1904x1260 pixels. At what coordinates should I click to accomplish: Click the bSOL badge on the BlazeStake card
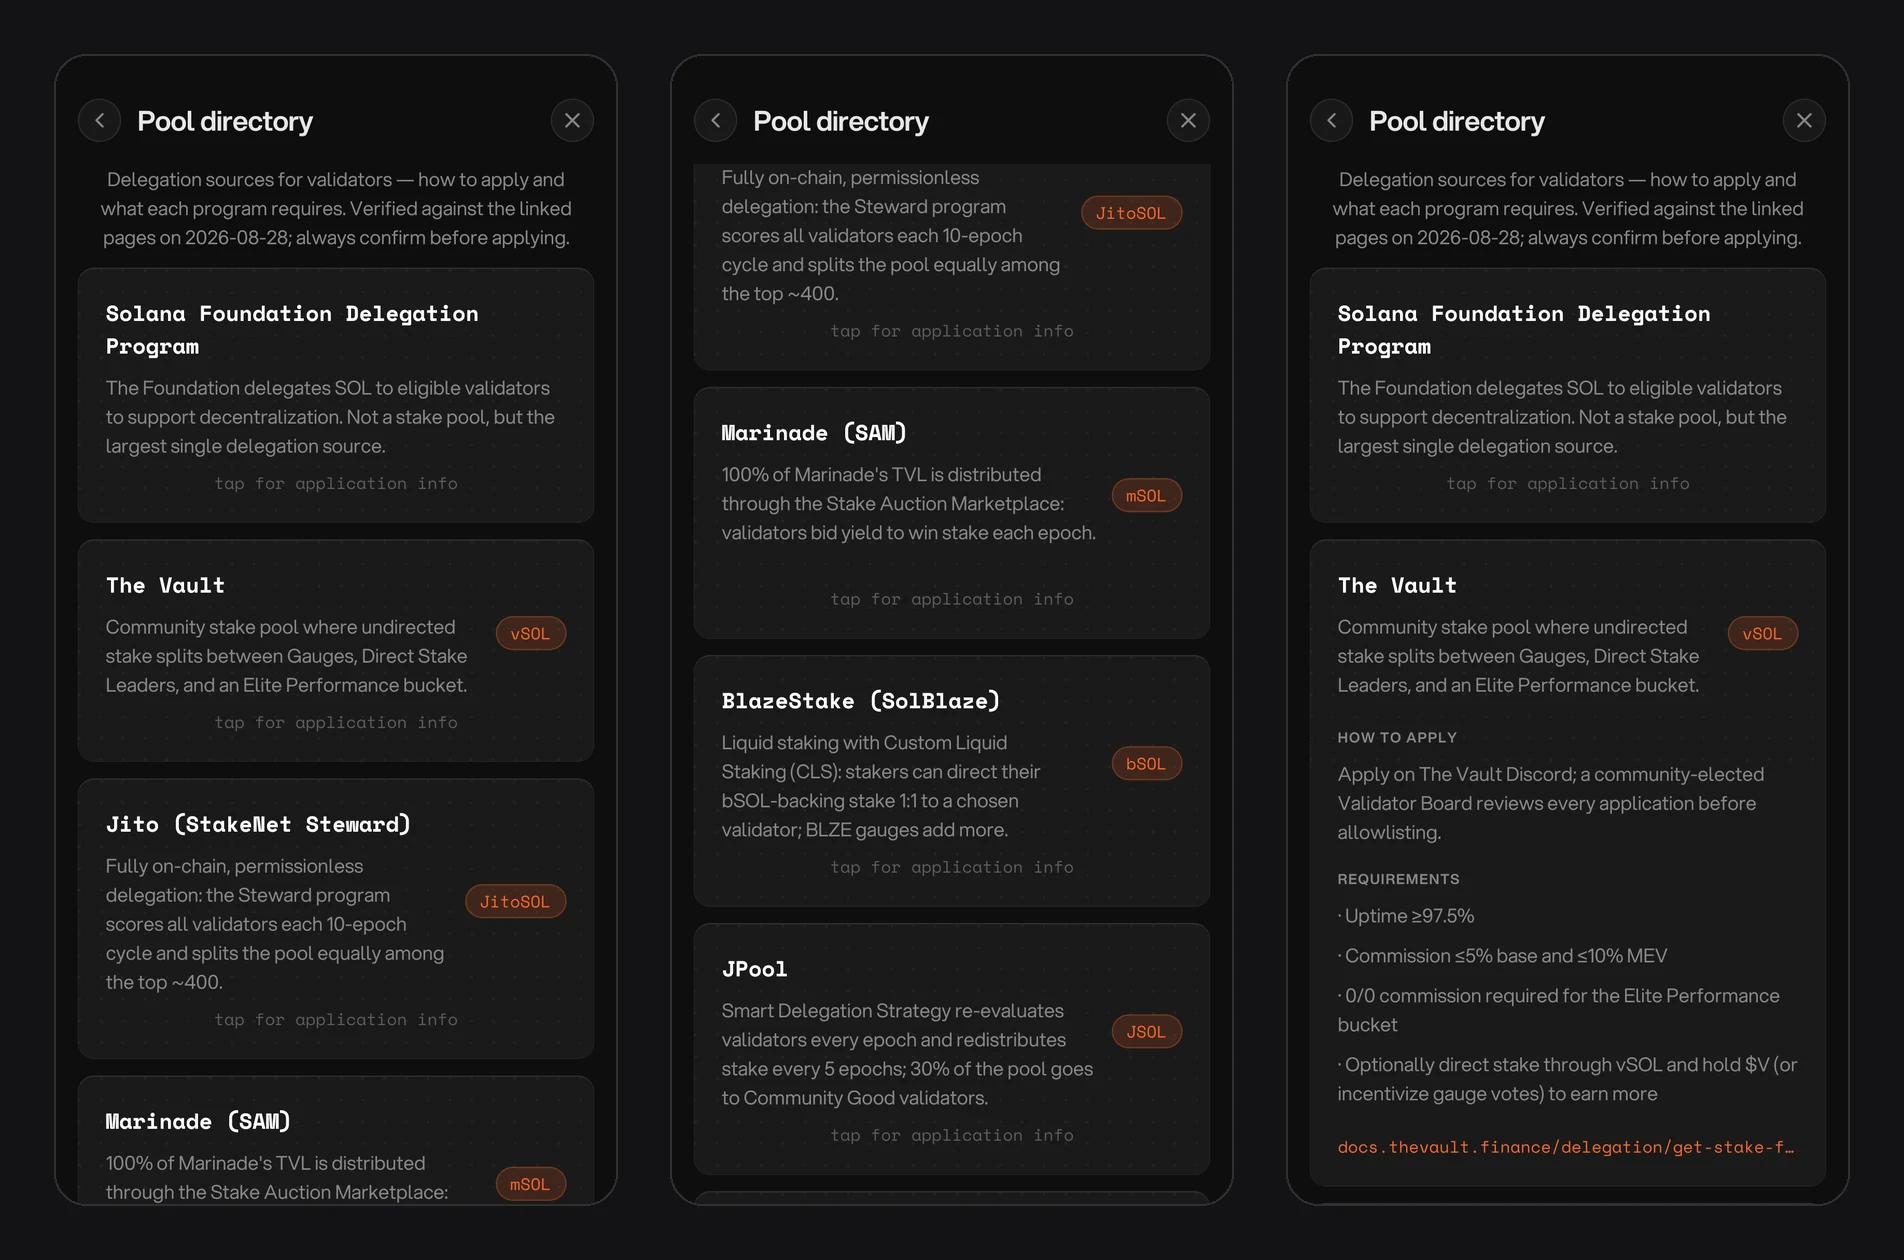click(x=1147, y=764)
